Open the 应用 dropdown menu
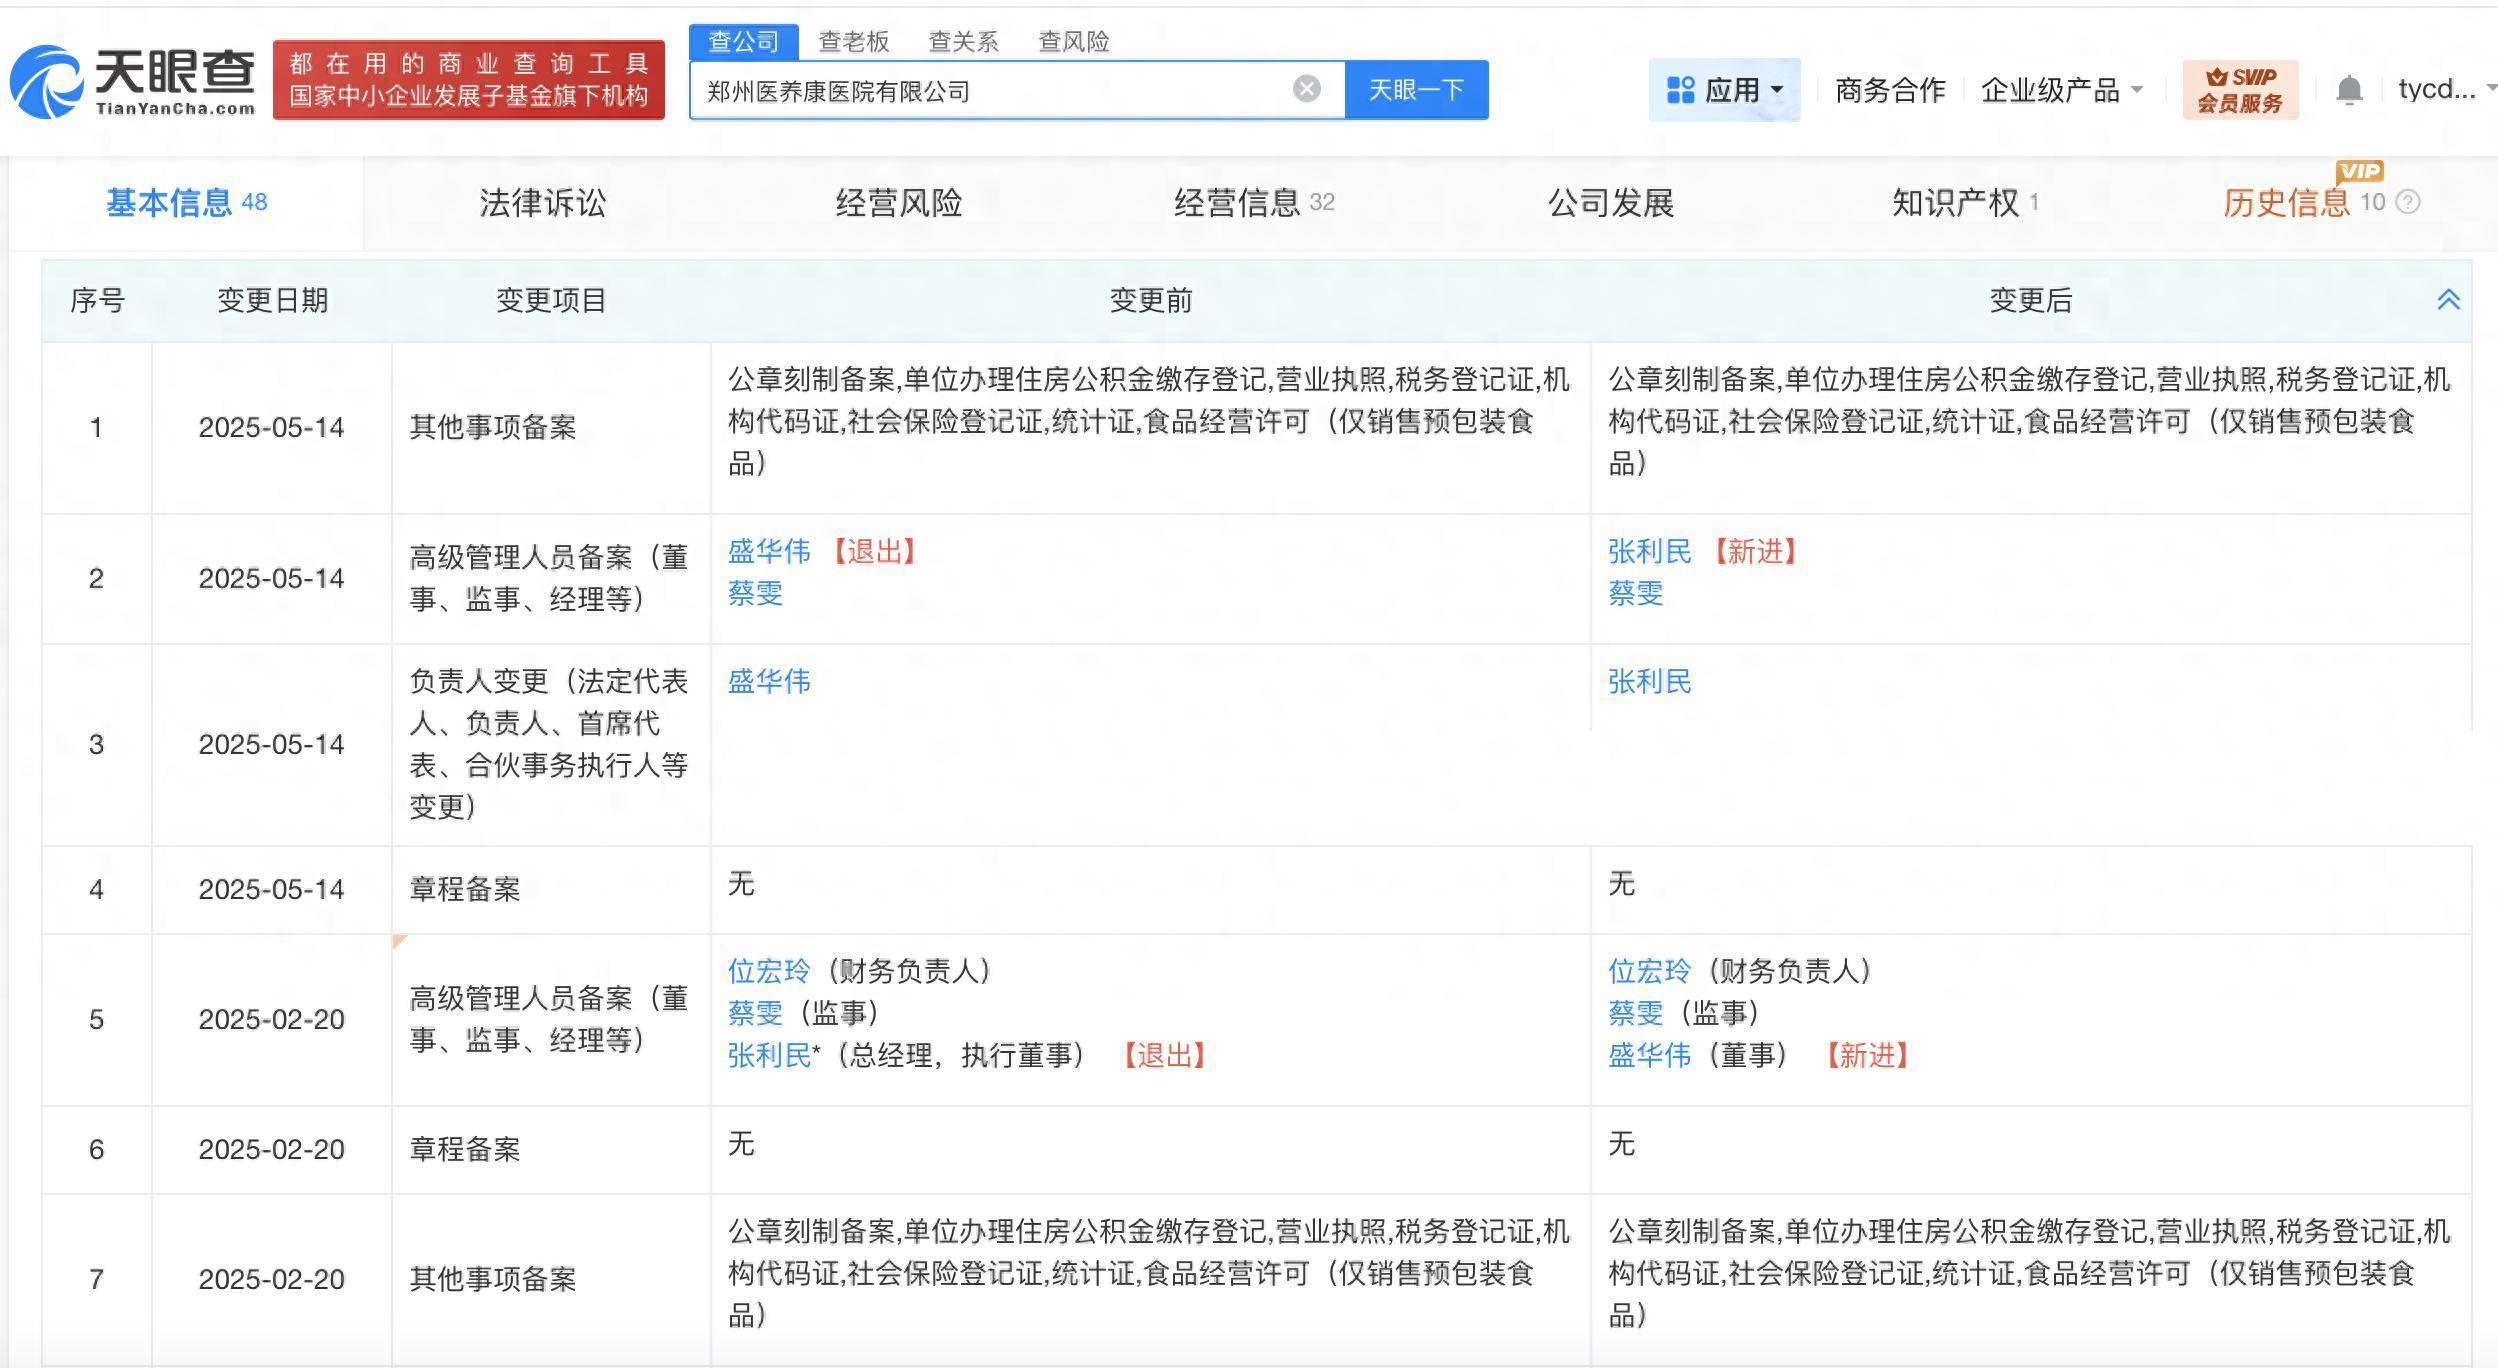2498x1368 pixels. point(1725,90)
